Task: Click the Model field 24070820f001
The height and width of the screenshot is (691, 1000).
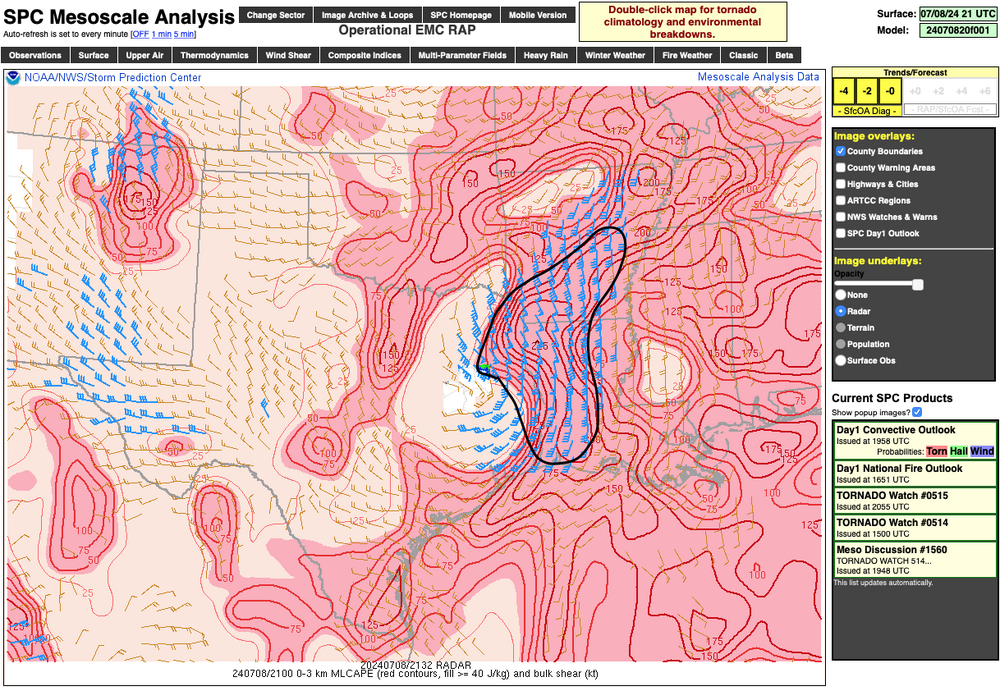Action: (x=957, y=30)
